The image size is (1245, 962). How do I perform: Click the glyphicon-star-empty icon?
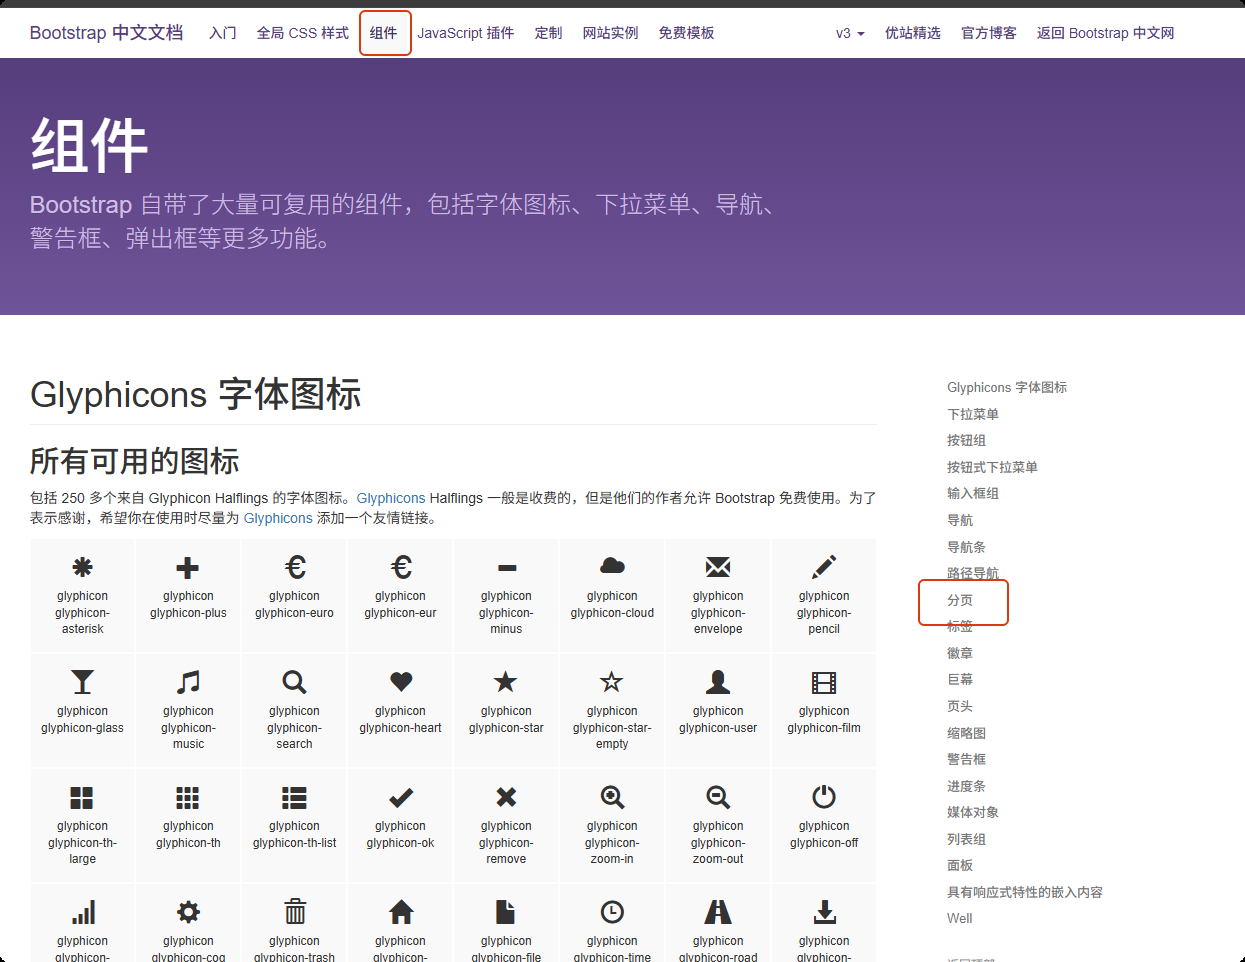point(612,682)
